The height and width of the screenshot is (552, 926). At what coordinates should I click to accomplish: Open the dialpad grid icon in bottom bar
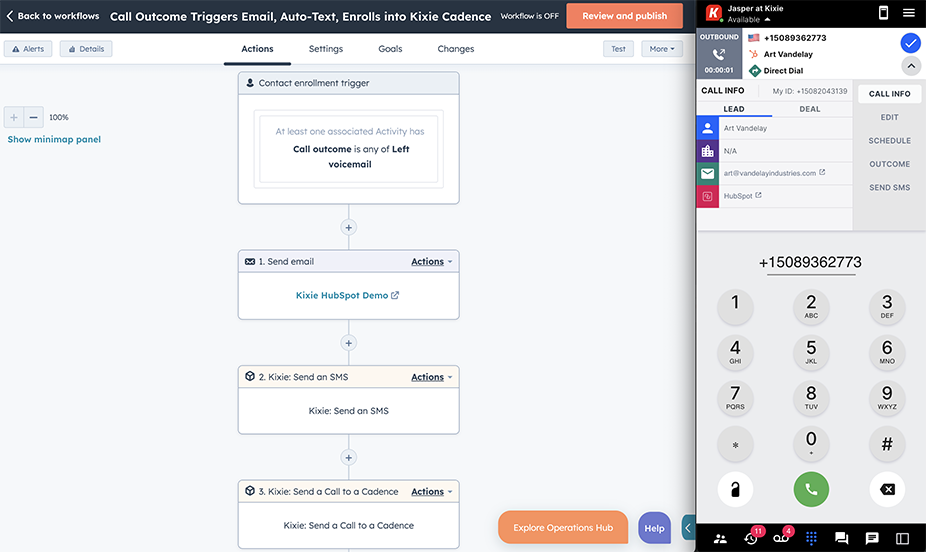[x=811, y=538]
